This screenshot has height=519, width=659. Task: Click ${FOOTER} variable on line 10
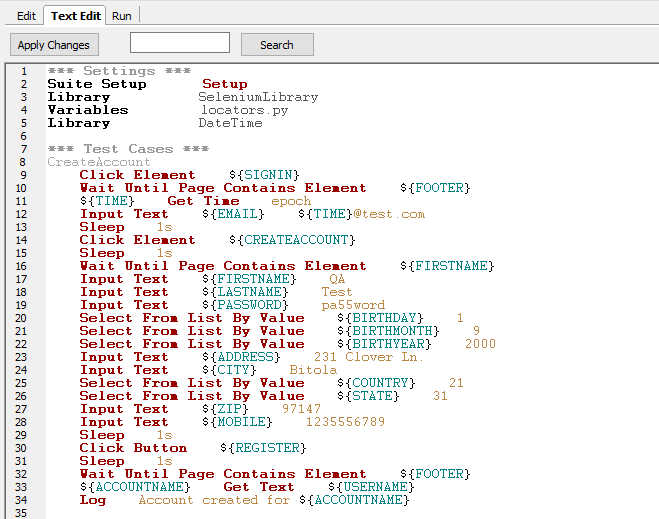click(x=435, y=188)
